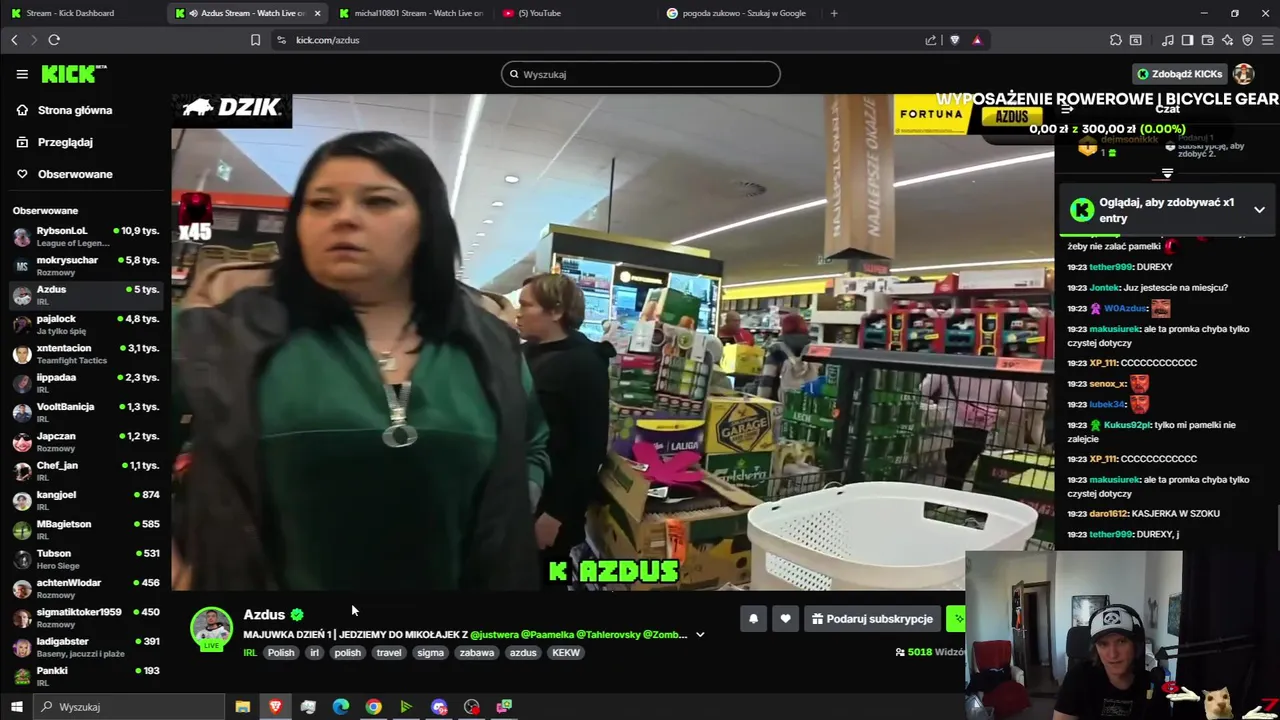
Task: Select the travel tag
Action: [389, 653]
